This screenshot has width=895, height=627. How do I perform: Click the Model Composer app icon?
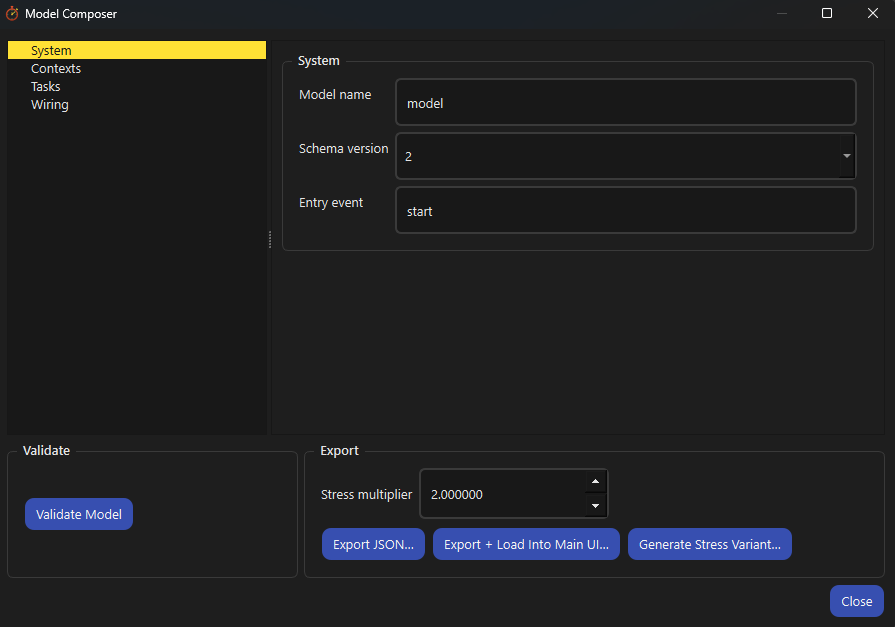pos(12,14)
